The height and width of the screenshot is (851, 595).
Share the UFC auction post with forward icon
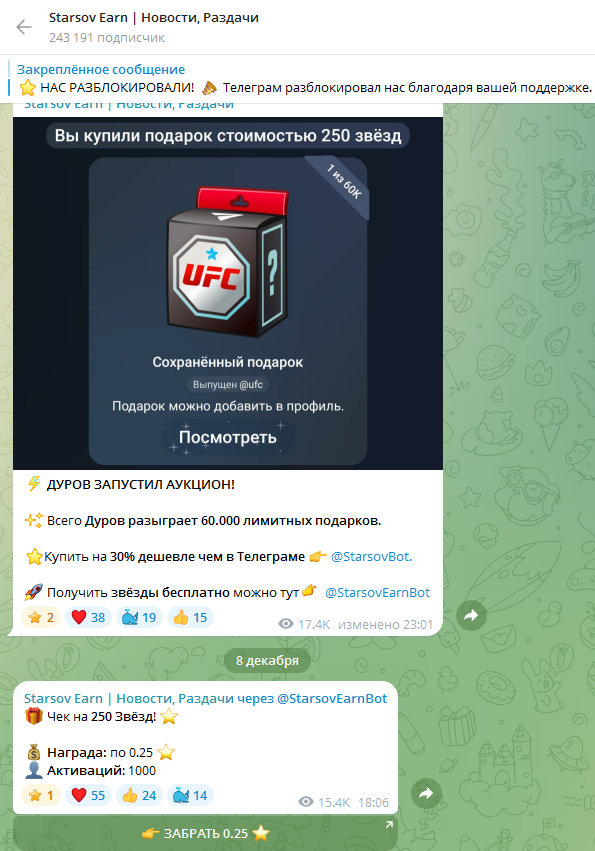[x=471, y=615]
